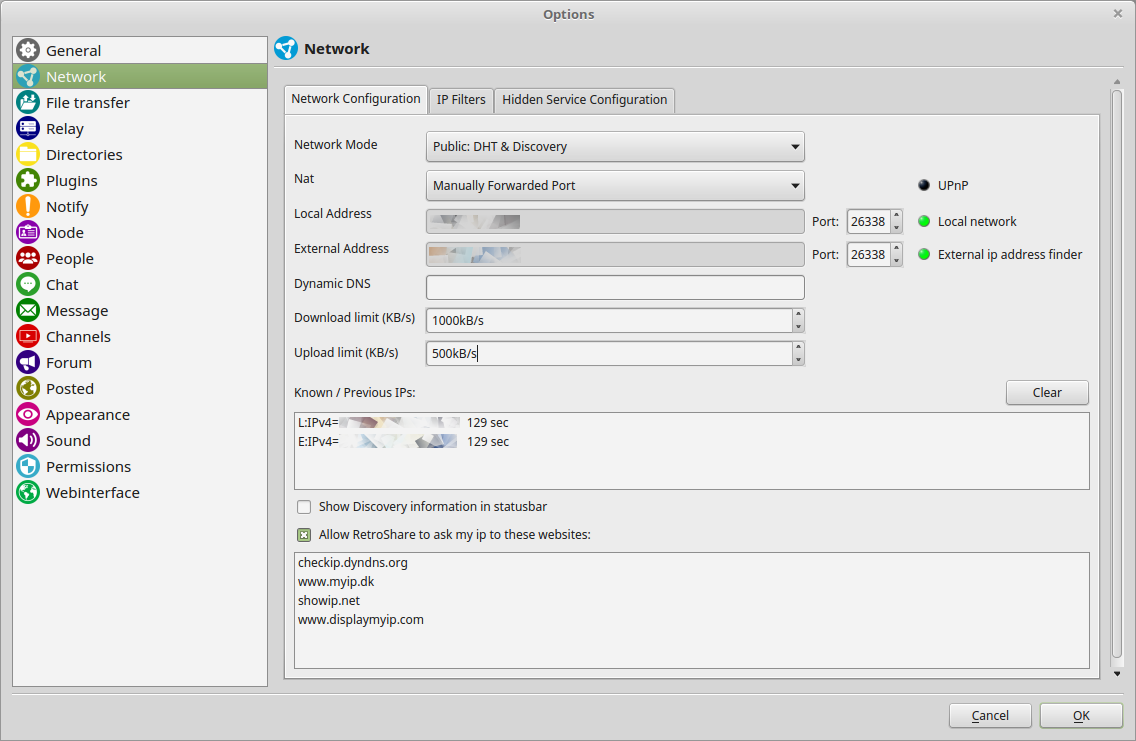Click the Upload limit input field

pyautogui.click(x=609, y=353)
